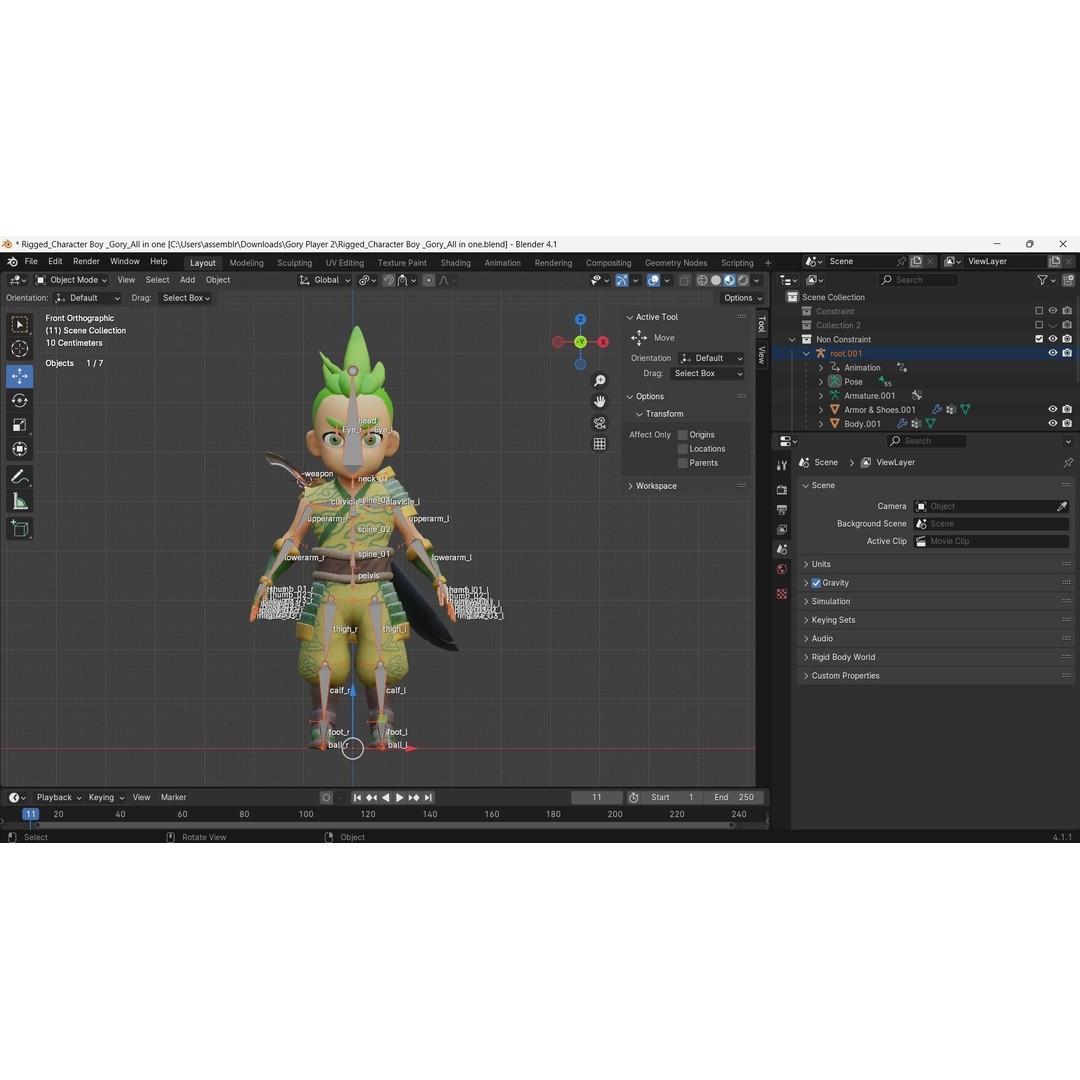This screenshot has width=1080, height=1080.
Task: Open the Texture properties checker icon
Action: point(782,594)
